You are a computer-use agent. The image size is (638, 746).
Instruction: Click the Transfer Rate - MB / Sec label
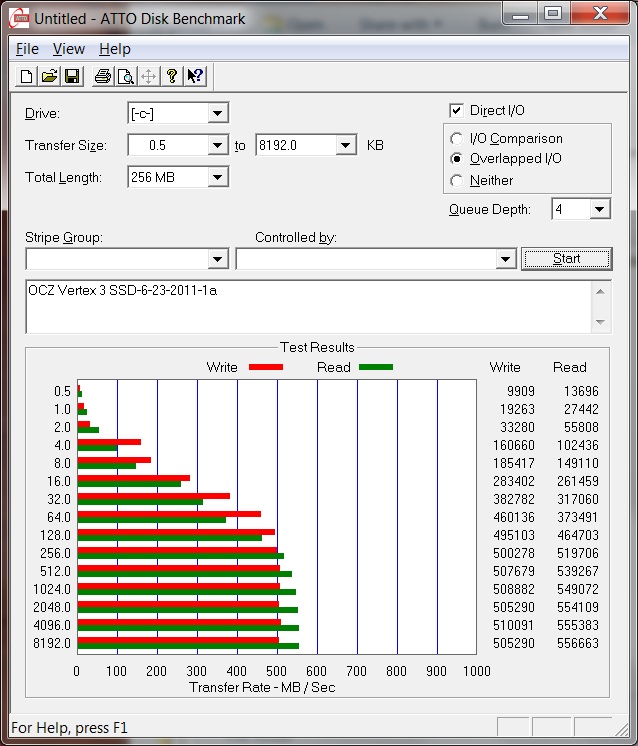(262, 687)
